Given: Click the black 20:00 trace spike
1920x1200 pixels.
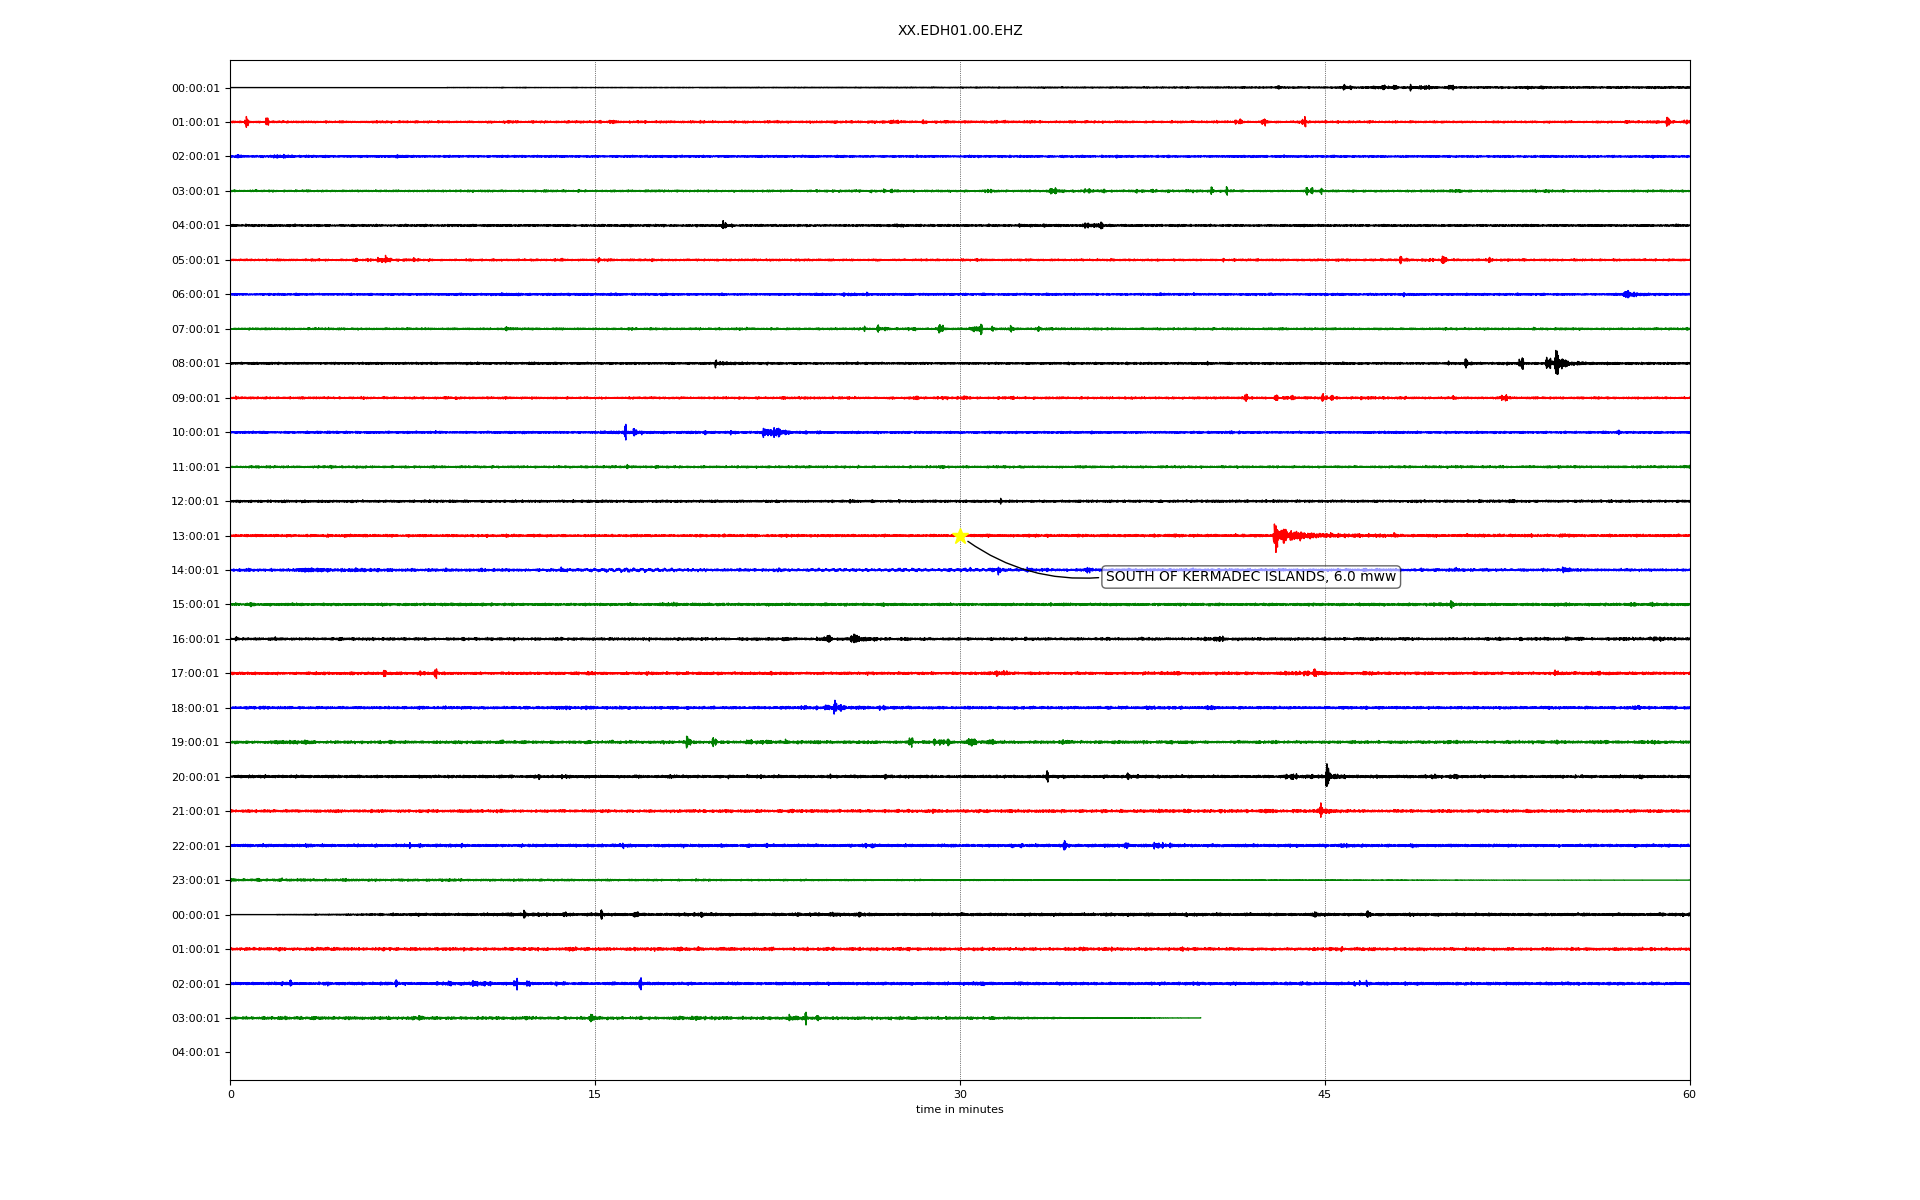Looking at the screenshot, I should point(1327,776).
